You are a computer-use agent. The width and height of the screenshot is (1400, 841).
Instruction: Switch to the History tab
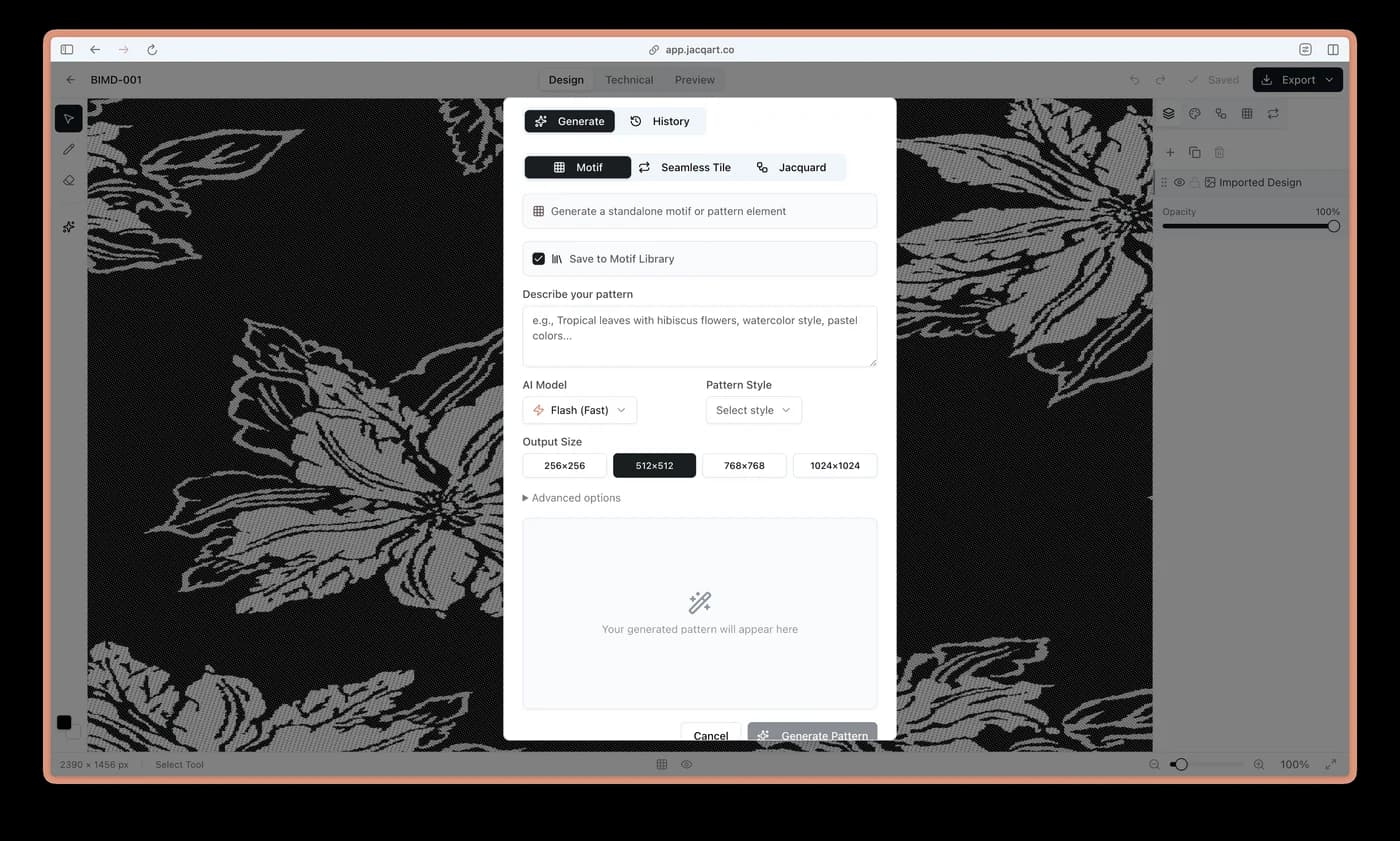660,121
